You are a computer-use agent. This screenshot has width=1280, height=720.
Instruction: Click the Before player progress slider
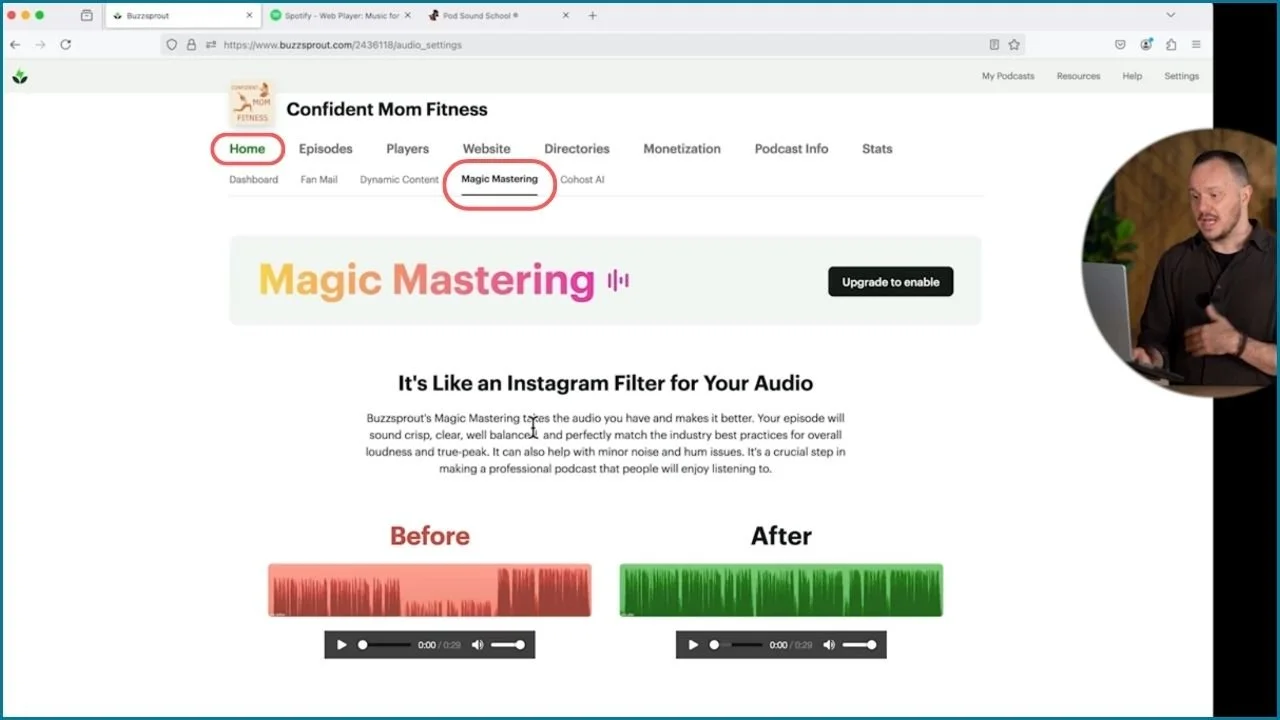tap(384, 645)
